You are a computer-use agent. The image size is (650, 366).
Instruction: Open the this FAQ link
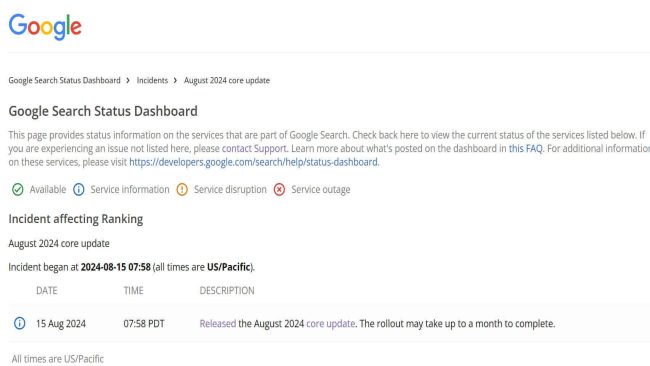(526, 148)
